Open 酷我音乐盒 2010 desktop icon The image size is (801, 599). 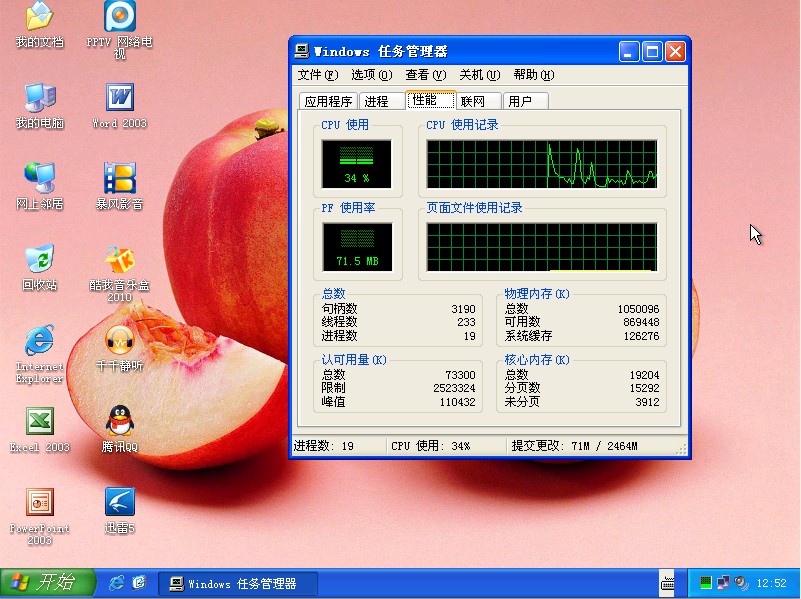click(119, 261)
